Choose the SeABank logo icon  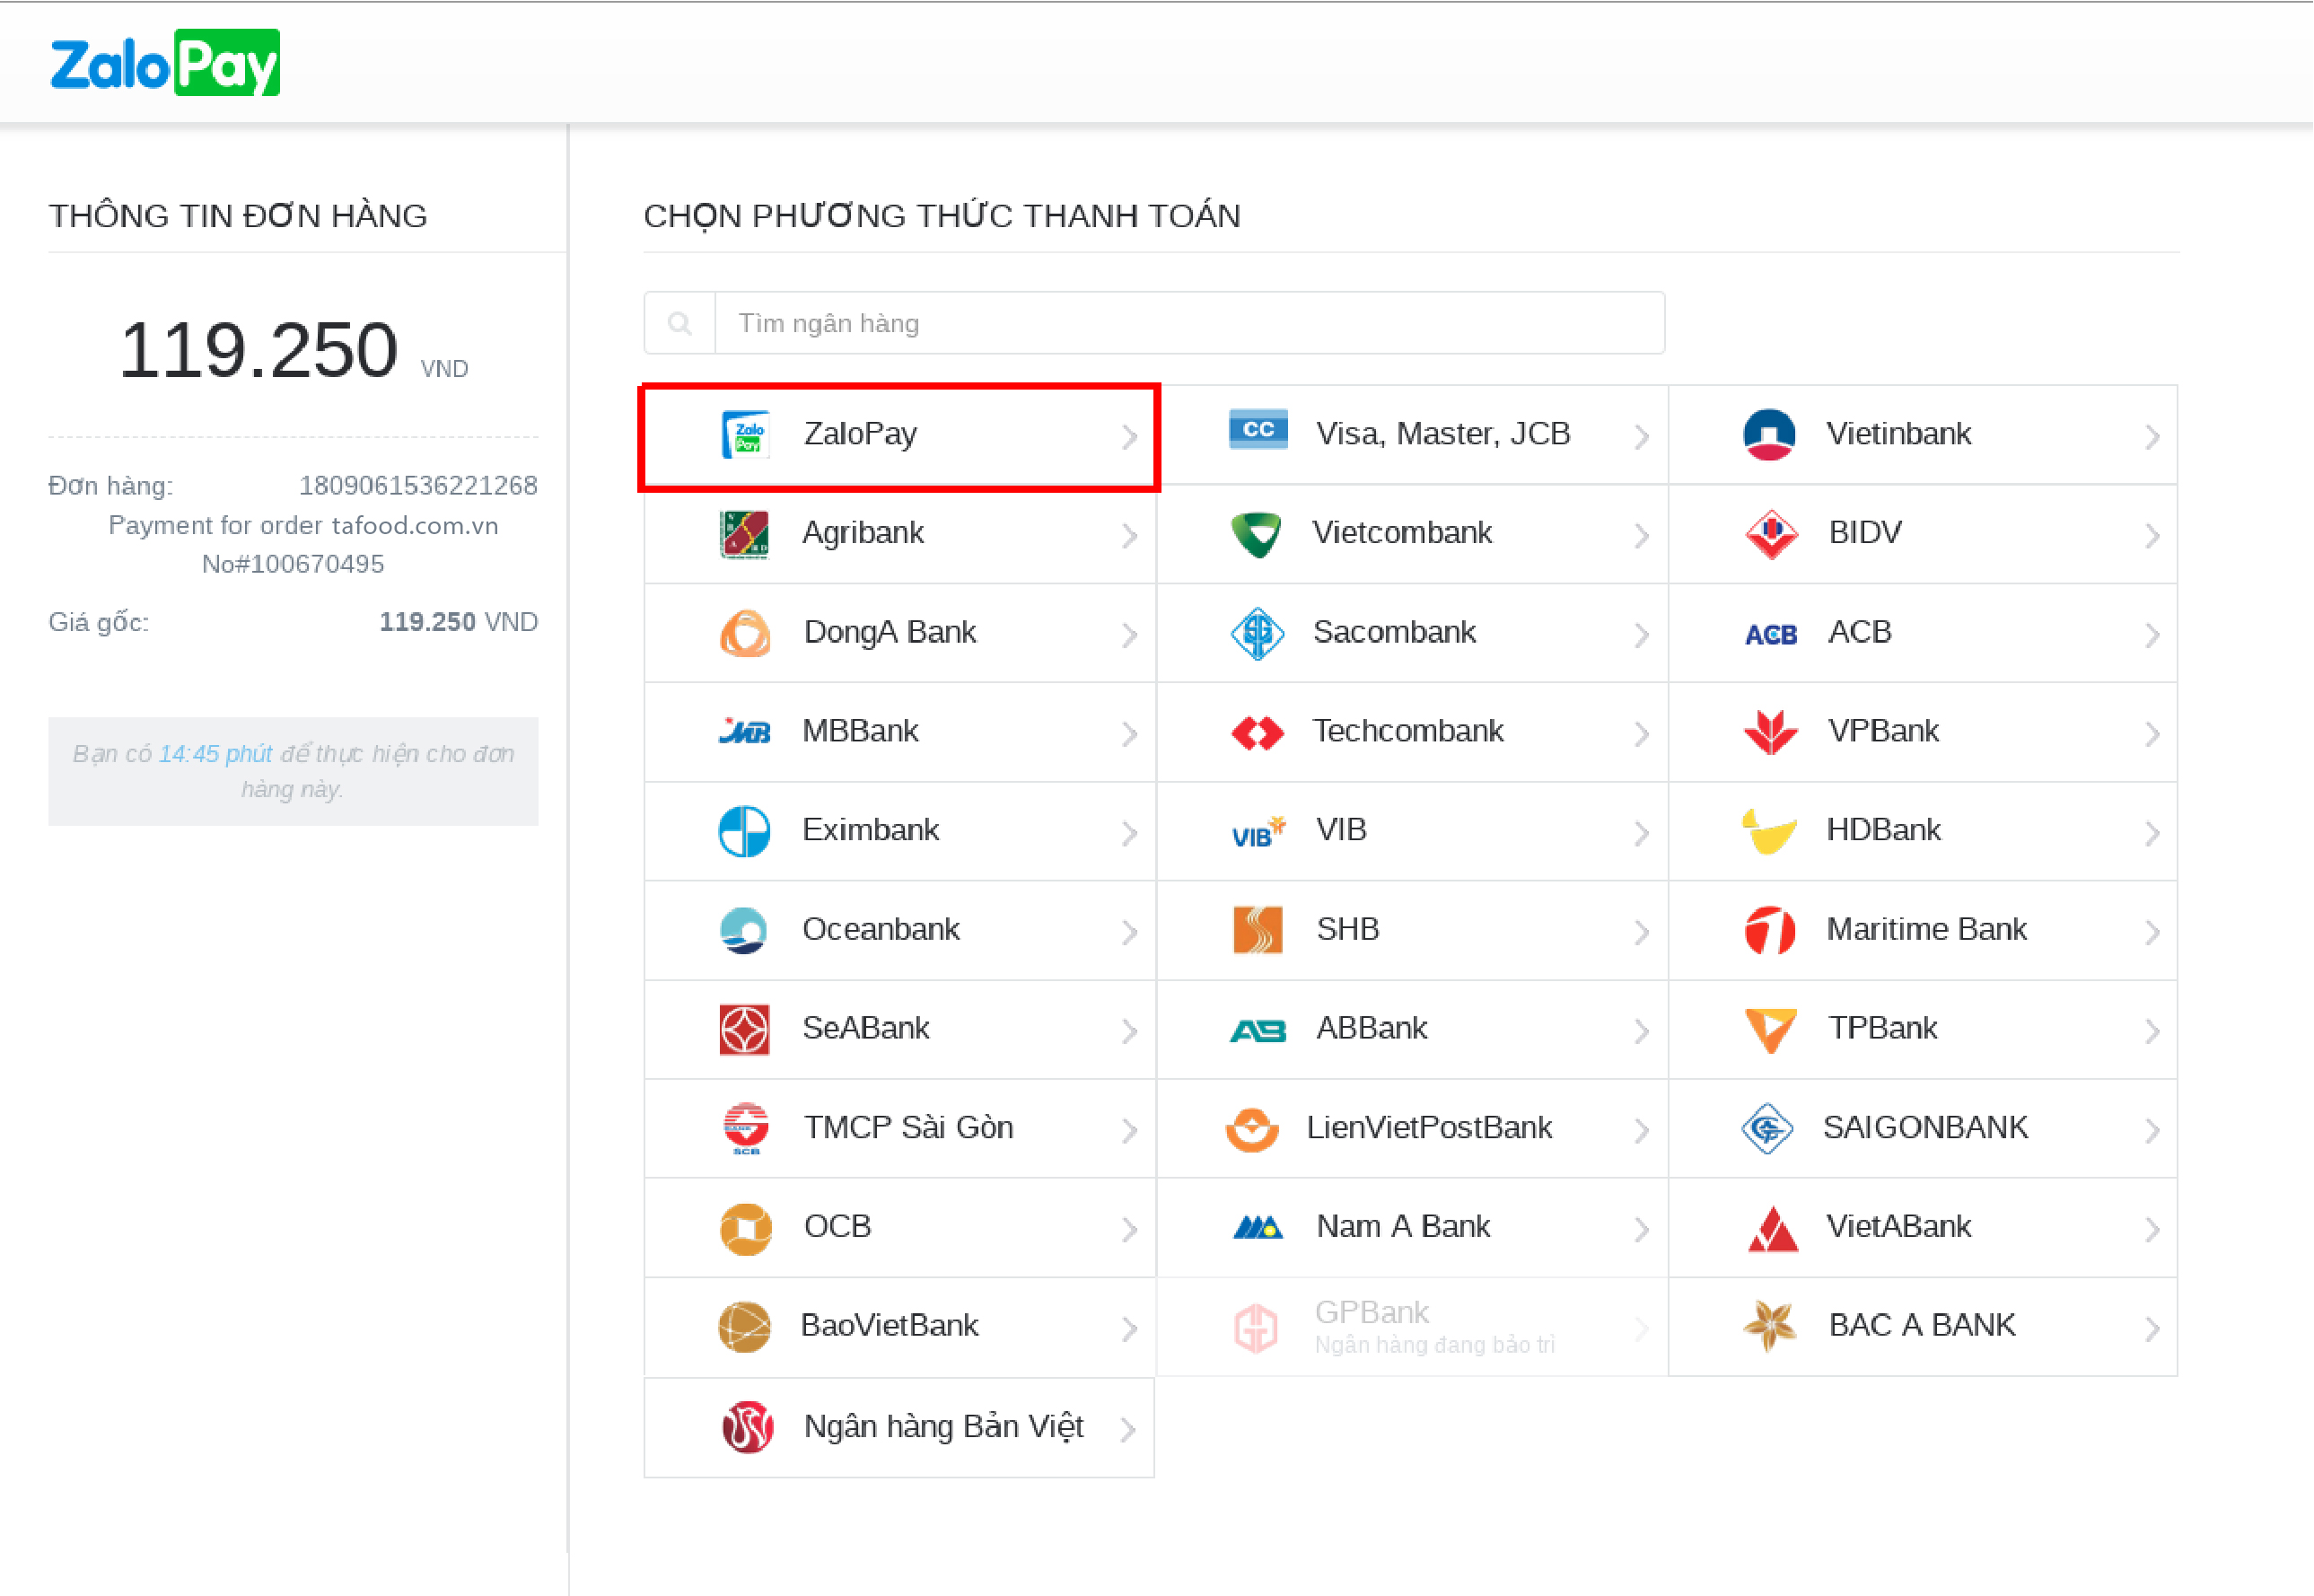[x=745, y=1029]
